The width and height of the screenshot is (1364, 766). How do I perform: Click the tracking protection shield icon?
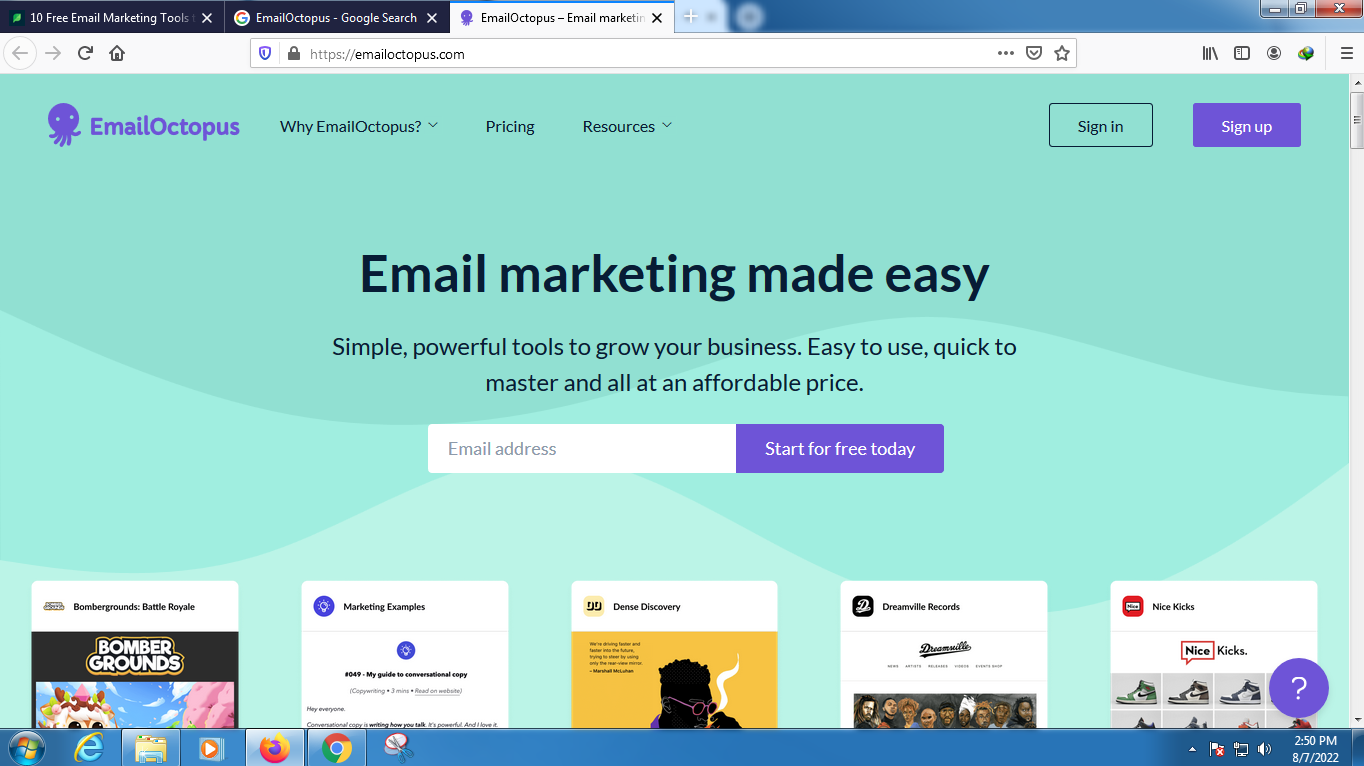(x=265, y=54)
